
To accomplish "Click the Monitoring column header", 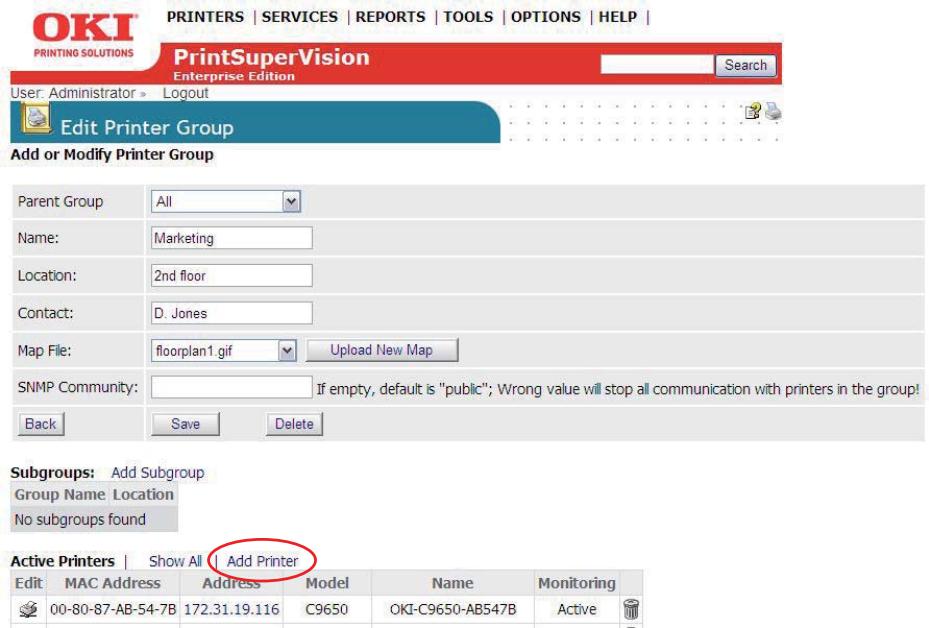I will coord(576,583).
